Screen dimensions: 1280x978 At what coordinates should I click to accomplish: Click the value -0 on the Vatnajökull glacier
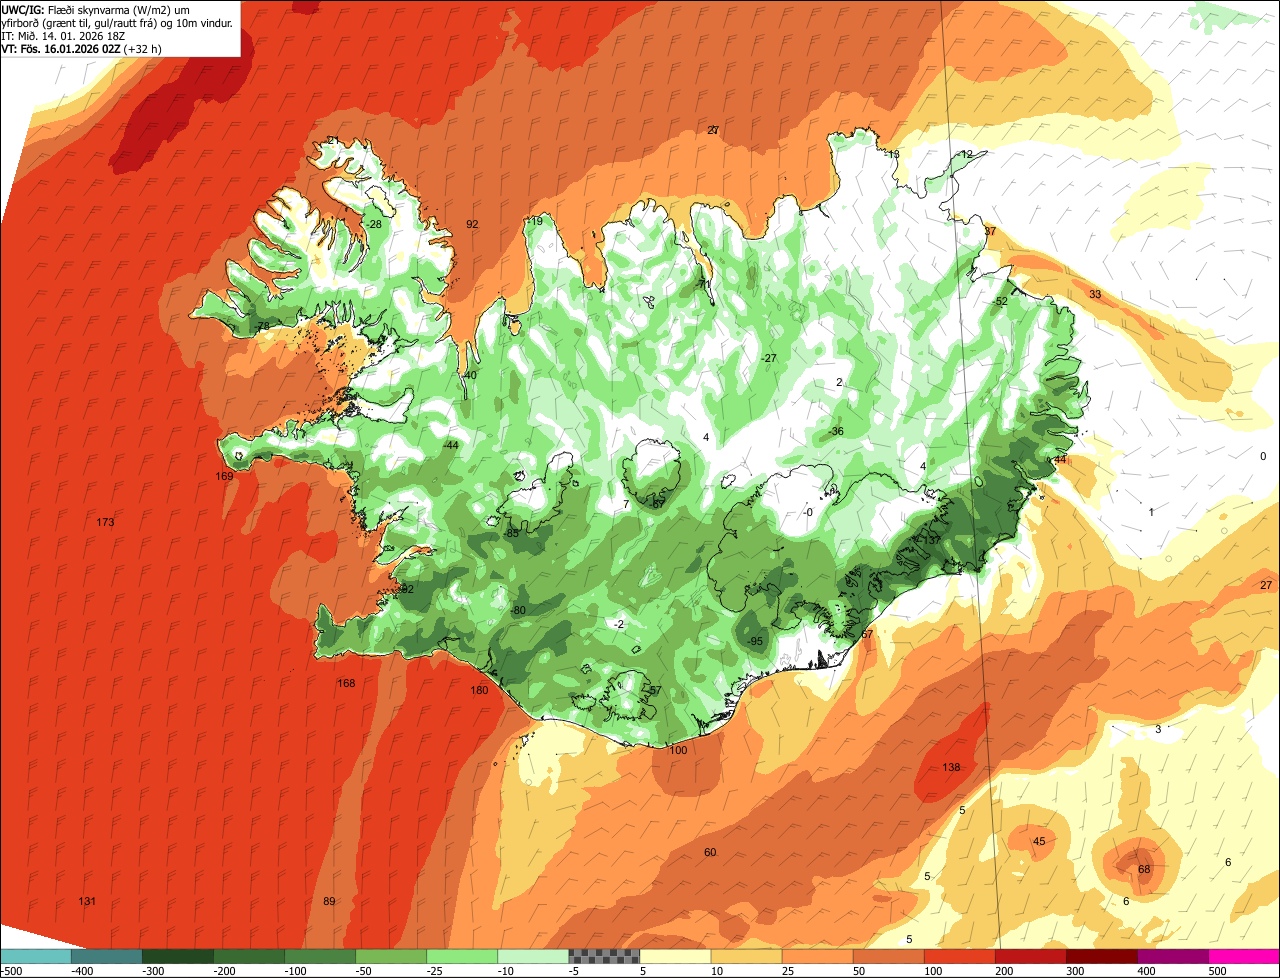point(808,512)
